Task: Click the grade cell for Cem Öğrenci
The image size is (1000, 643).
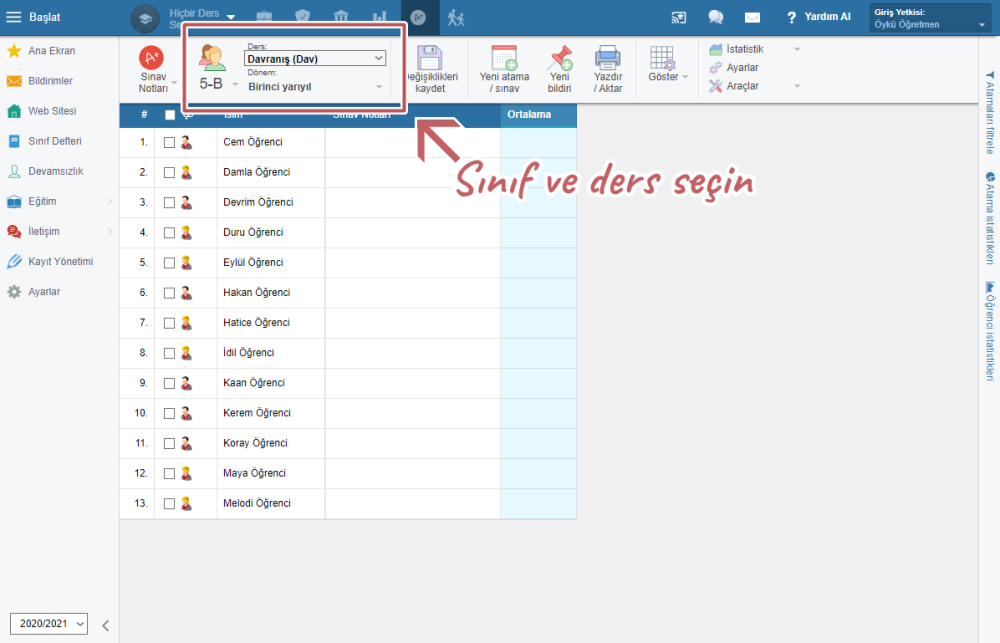Action: pos(413,143)
